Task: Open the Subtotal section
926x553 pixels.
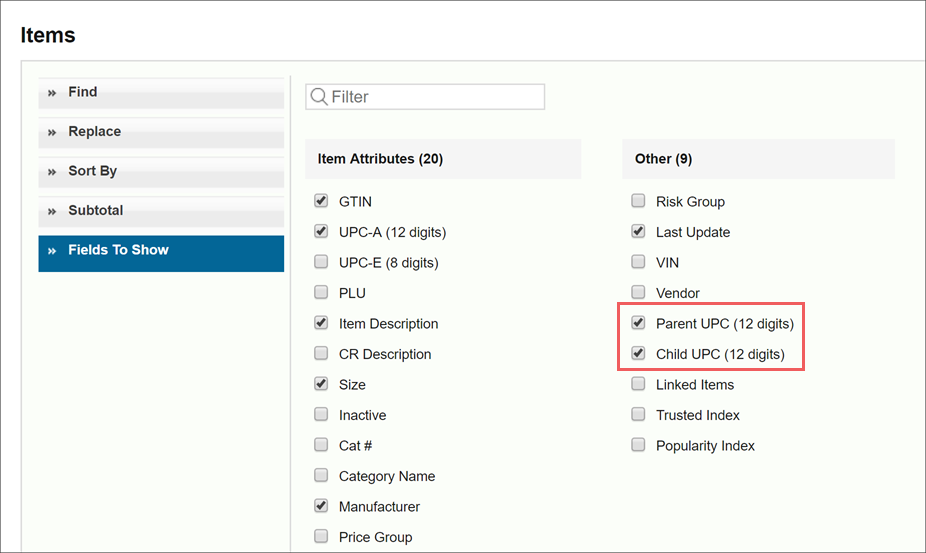Action: 161,212
